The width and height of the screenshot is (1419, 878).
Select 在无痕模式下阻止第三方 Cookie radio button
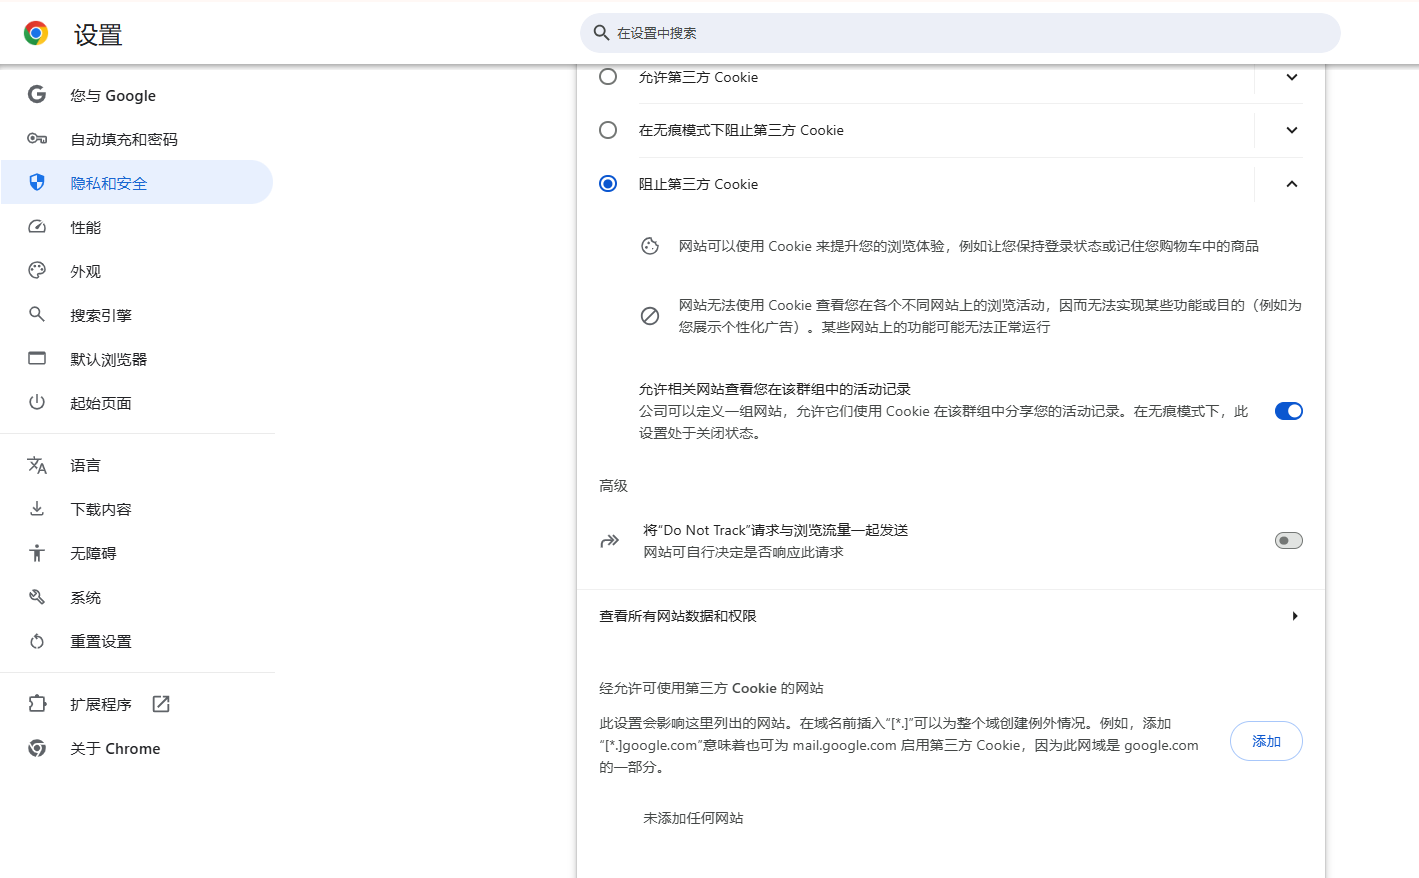click(x=608, y=130)
